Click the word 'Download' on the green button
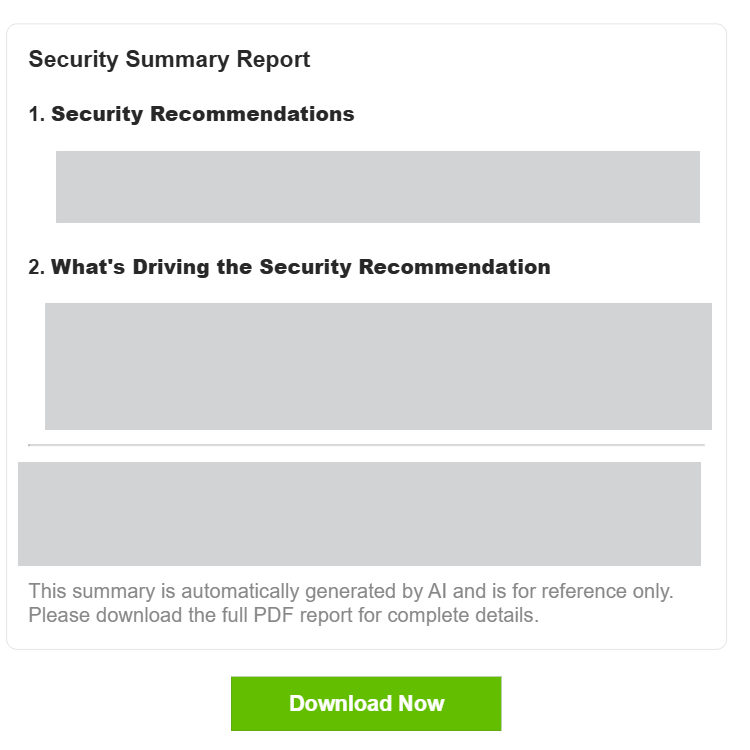This screenshot has height=750, width=750. click(341, 704)
